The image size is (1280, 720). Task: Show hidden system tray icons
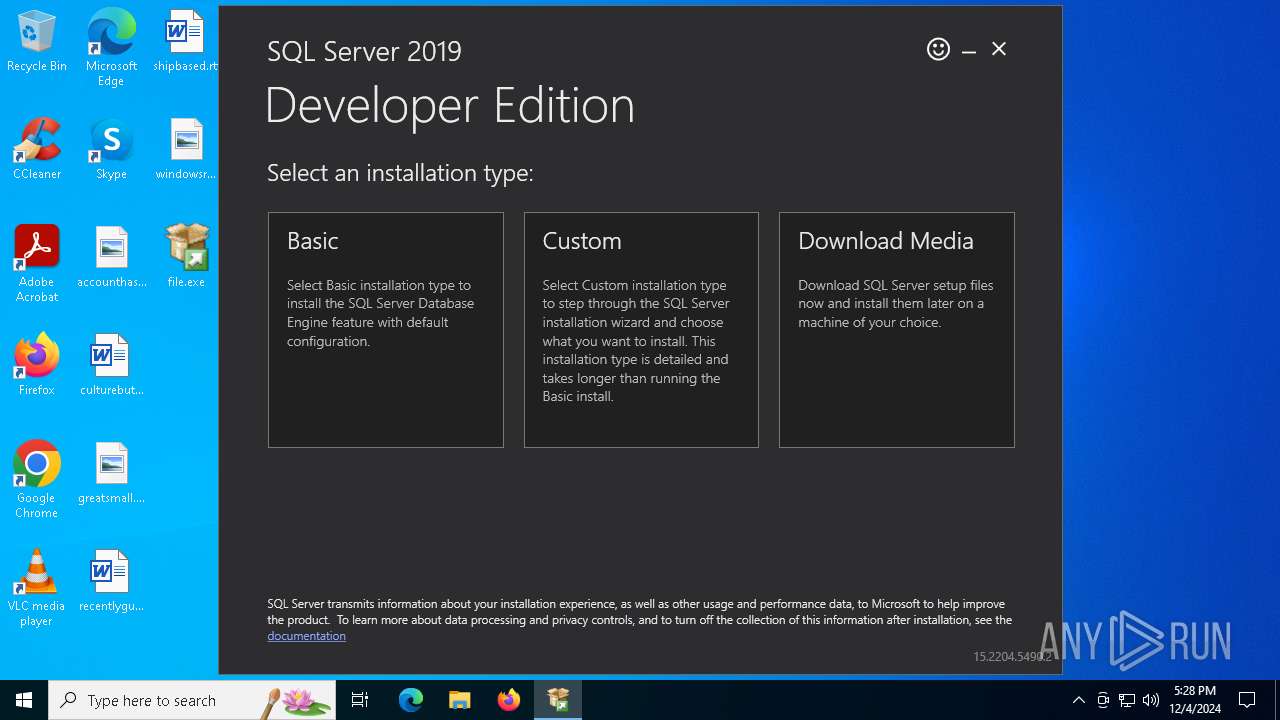1078,700
